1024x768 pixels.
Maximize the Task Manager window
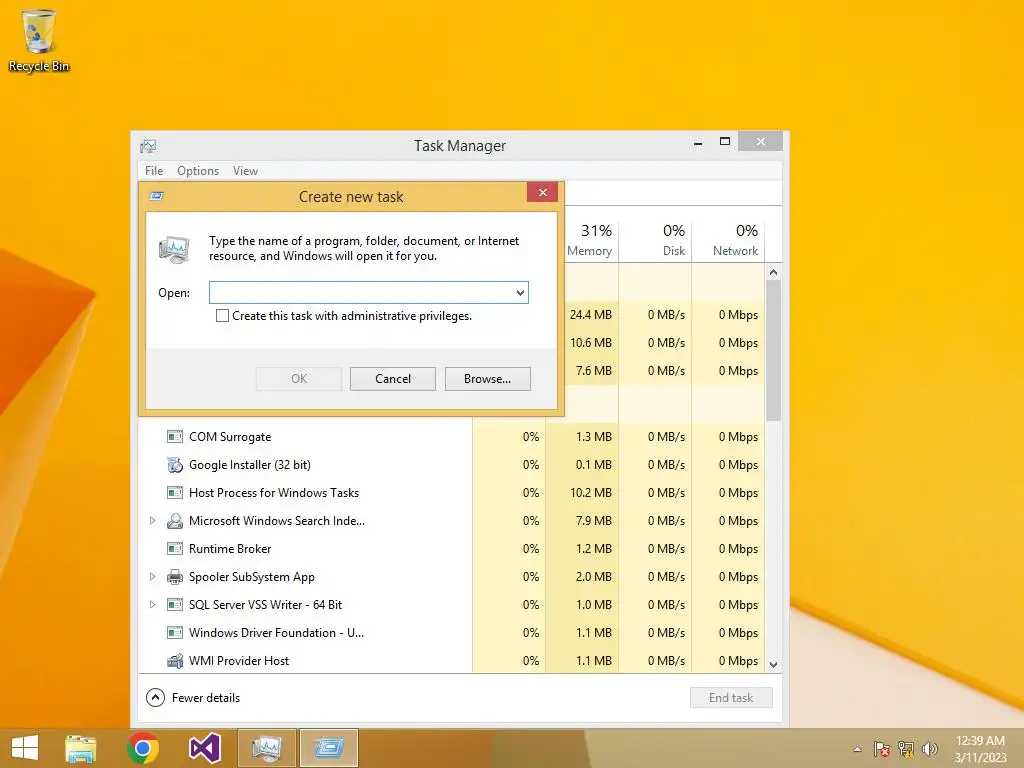click(725, 142)
